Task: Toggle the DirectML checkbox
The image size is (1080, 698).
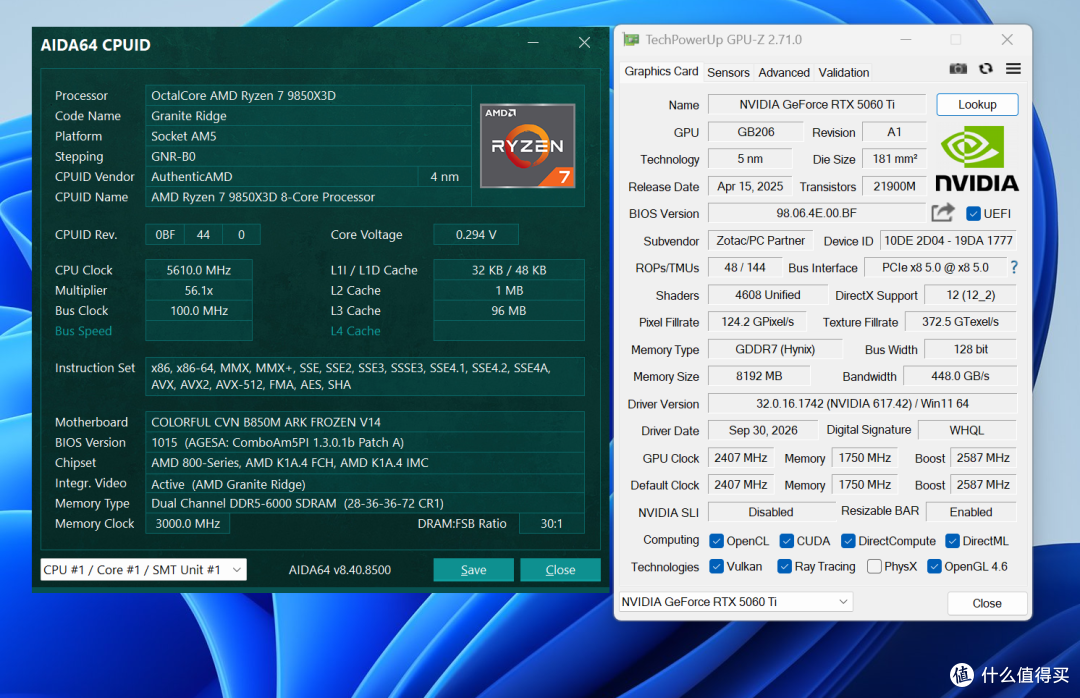Action: coord(953,541)
